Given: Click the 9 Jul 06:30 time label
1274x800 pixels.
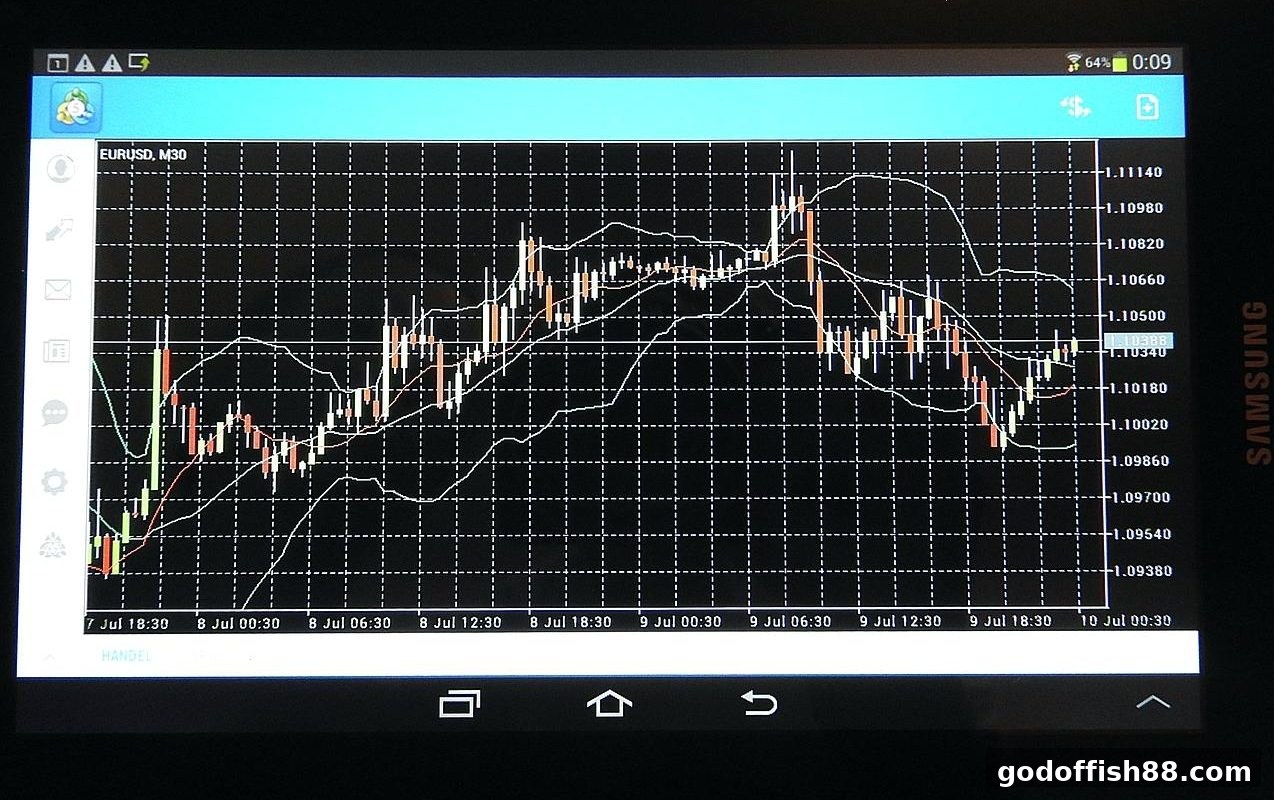Looking at the screenshot, I should (790, 621).
